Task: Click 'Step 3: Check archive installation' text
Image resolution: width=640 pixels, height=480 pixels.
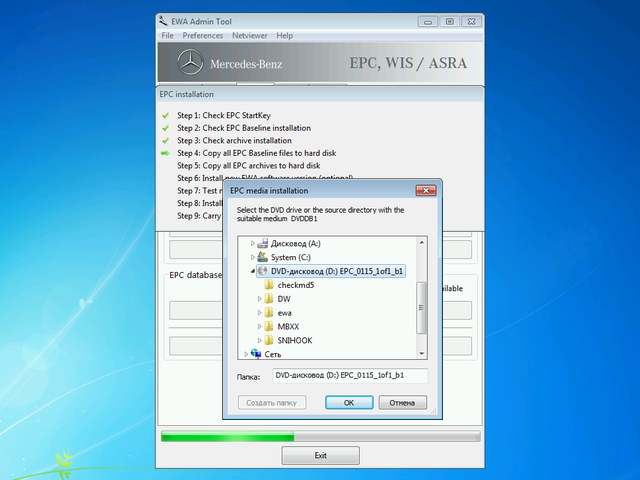Action: tap(234, 140)
